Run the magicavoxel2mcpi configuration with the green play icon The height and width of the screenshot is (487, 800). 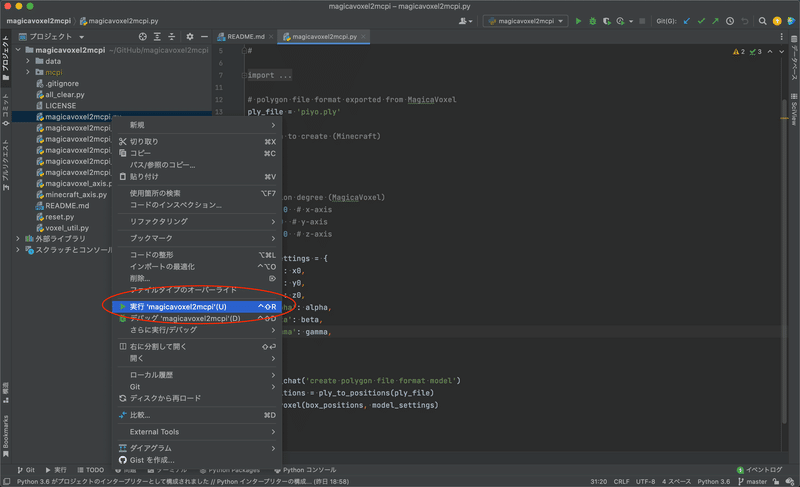tap(578, 21)
